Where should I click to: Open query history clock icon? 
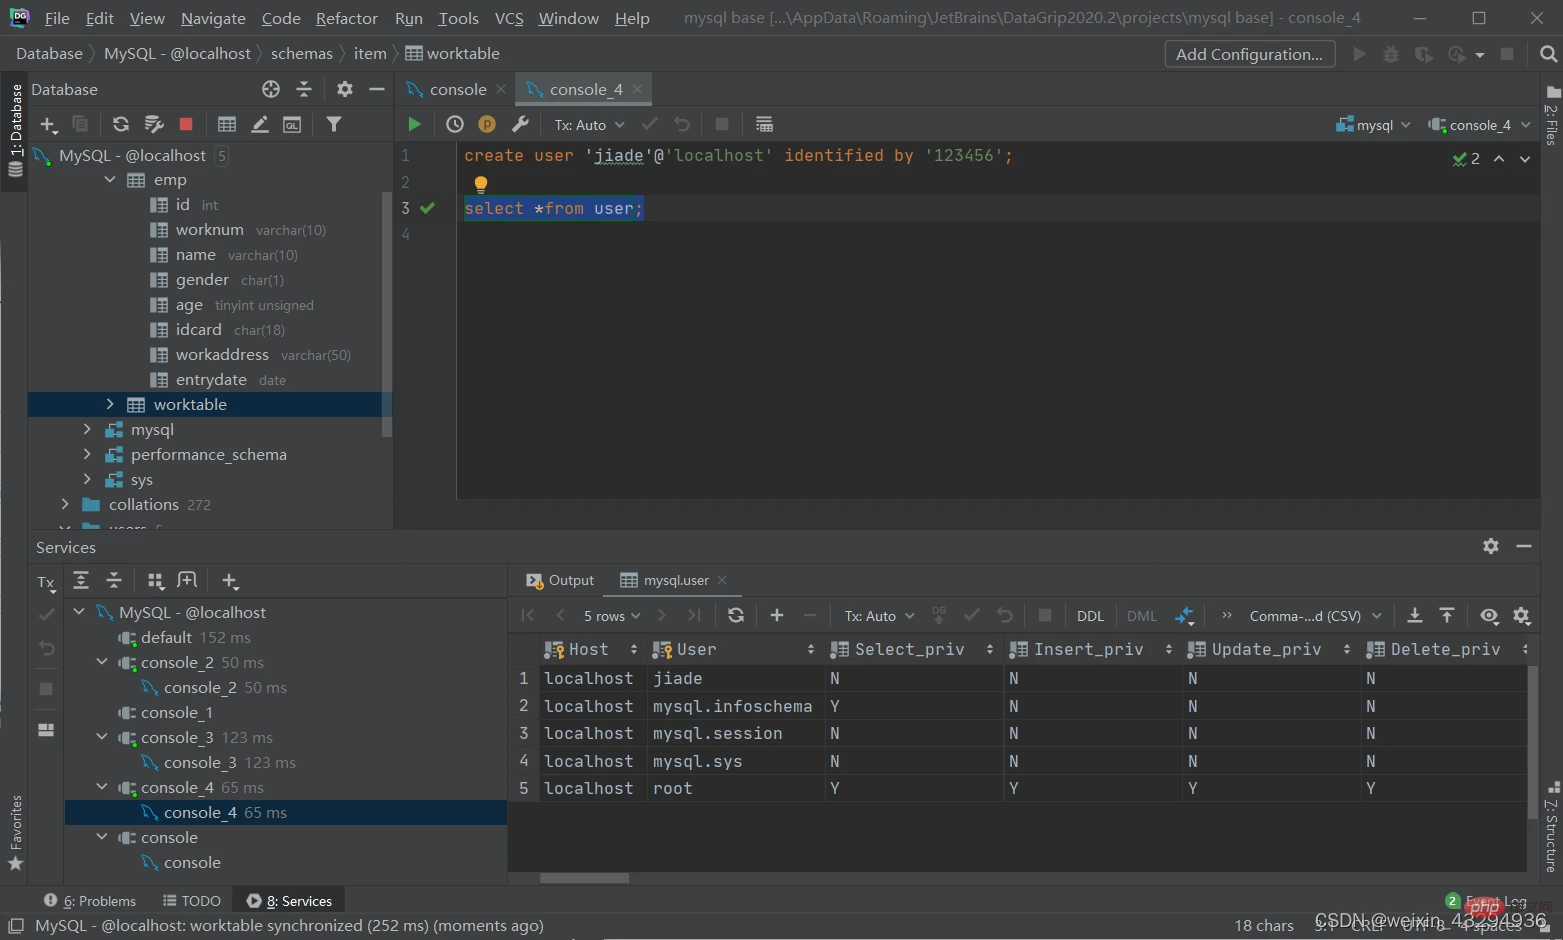pos(455,124)
